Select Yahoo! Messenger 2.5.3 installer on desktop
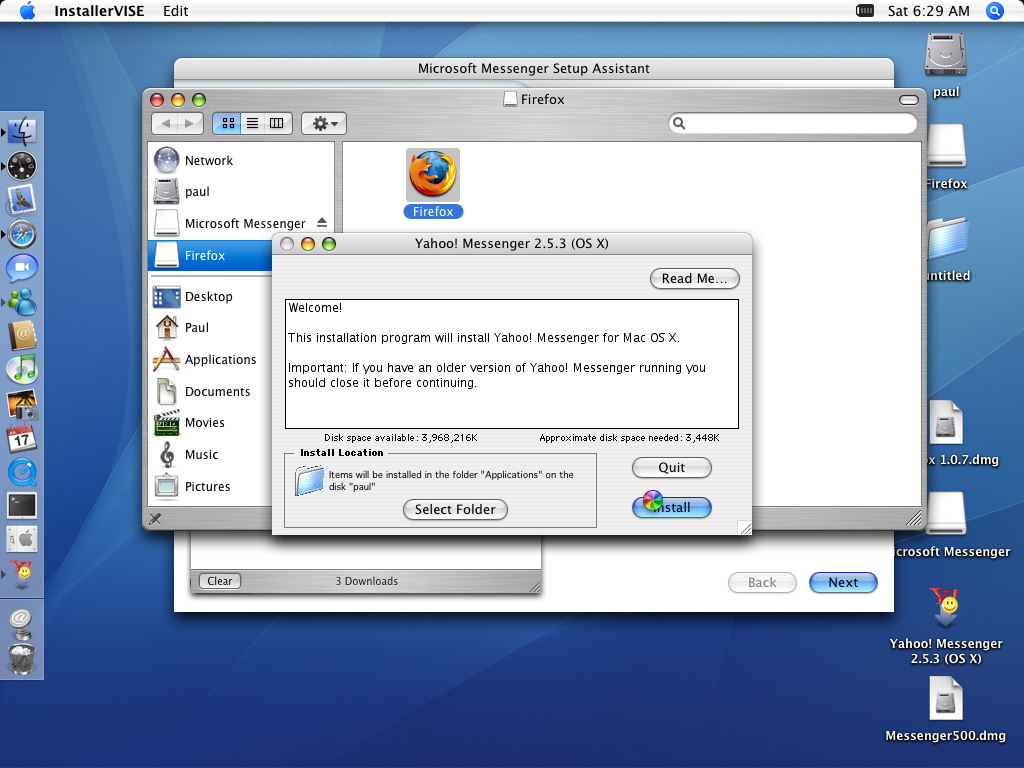The height and width of the screenshot is (768, 1024). [946, 607]
